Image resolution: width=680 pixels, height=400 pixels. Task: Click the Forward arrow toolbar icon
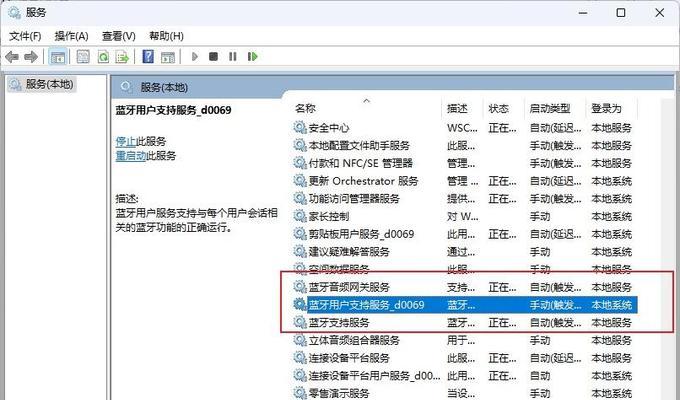31,57
